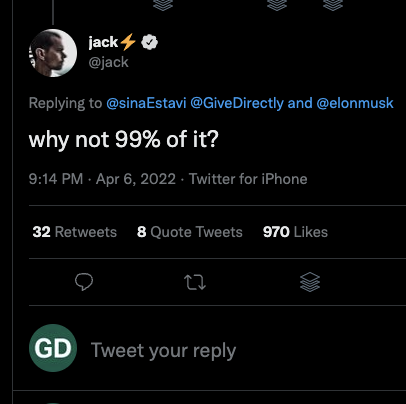This screenshot has width=406, height=404.
Task: Click the top-middle stacked layers icon
Action: coord(277,5)
